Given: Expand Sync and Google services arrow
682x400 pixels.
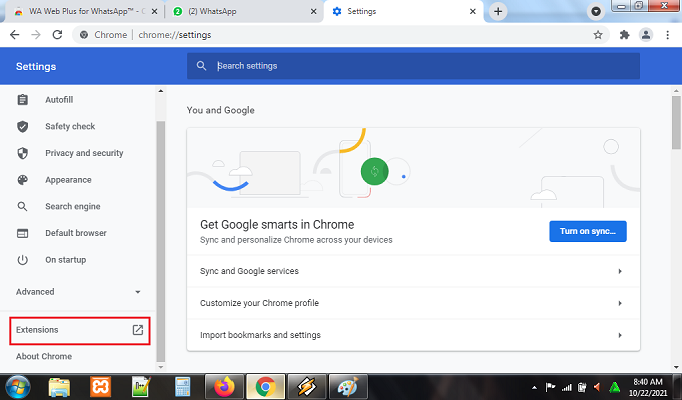Looking at the screenshot, I should (620, 271).
